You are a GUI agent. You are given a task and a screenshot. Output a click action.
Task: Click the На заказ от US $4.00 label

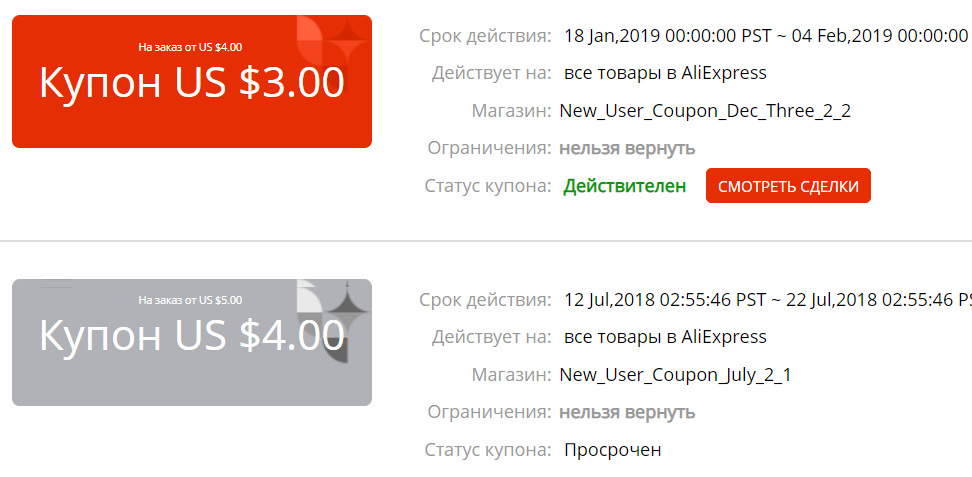point(190,47)
